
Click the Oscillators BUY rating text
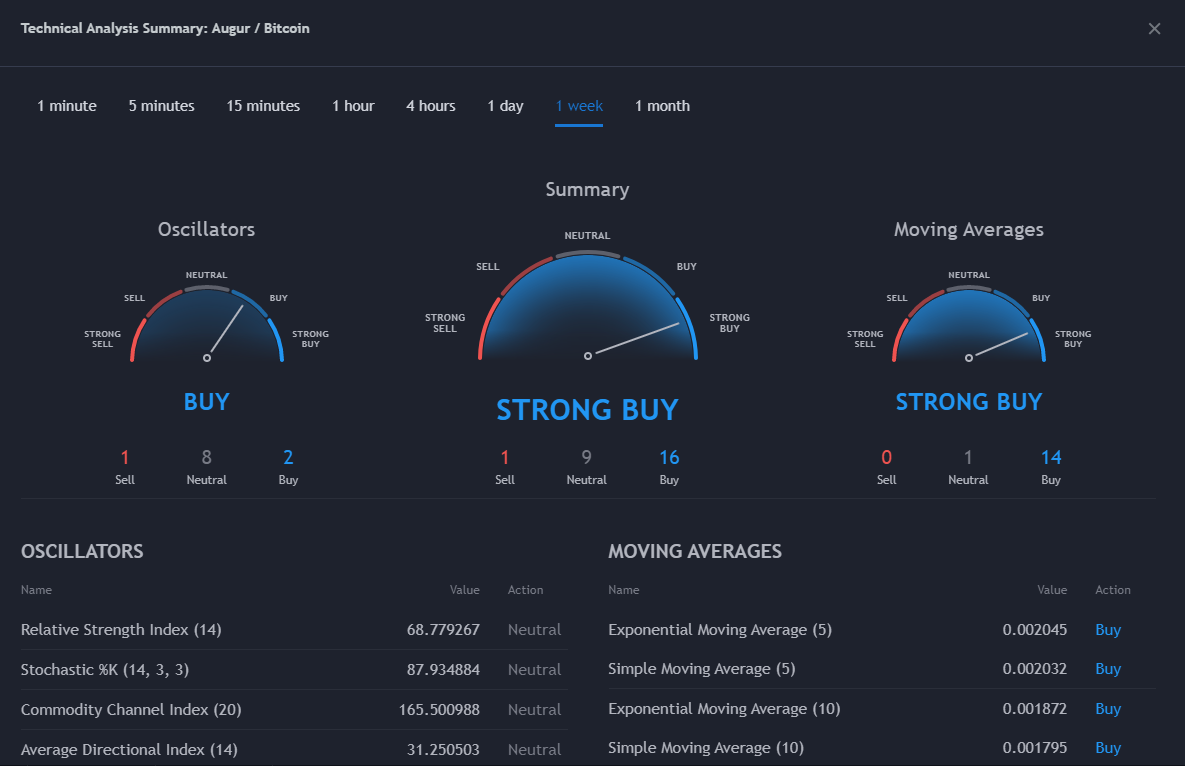click(x=206, y=402)
